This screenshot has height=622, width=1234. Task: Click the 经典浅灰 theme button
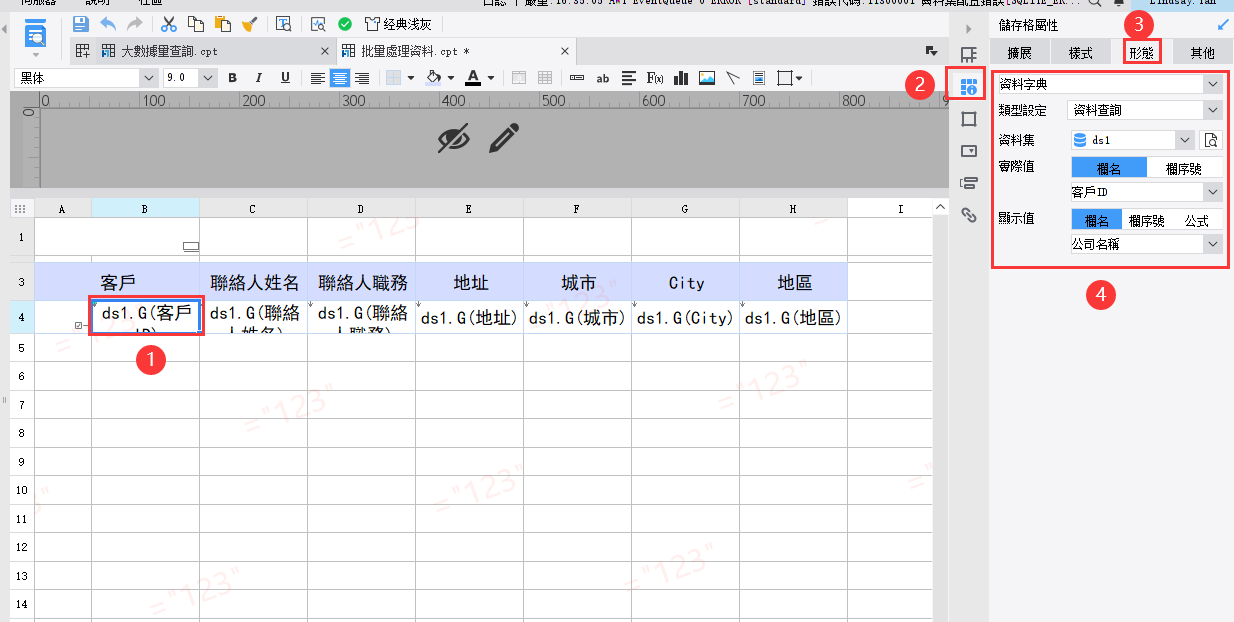(397, 23)
